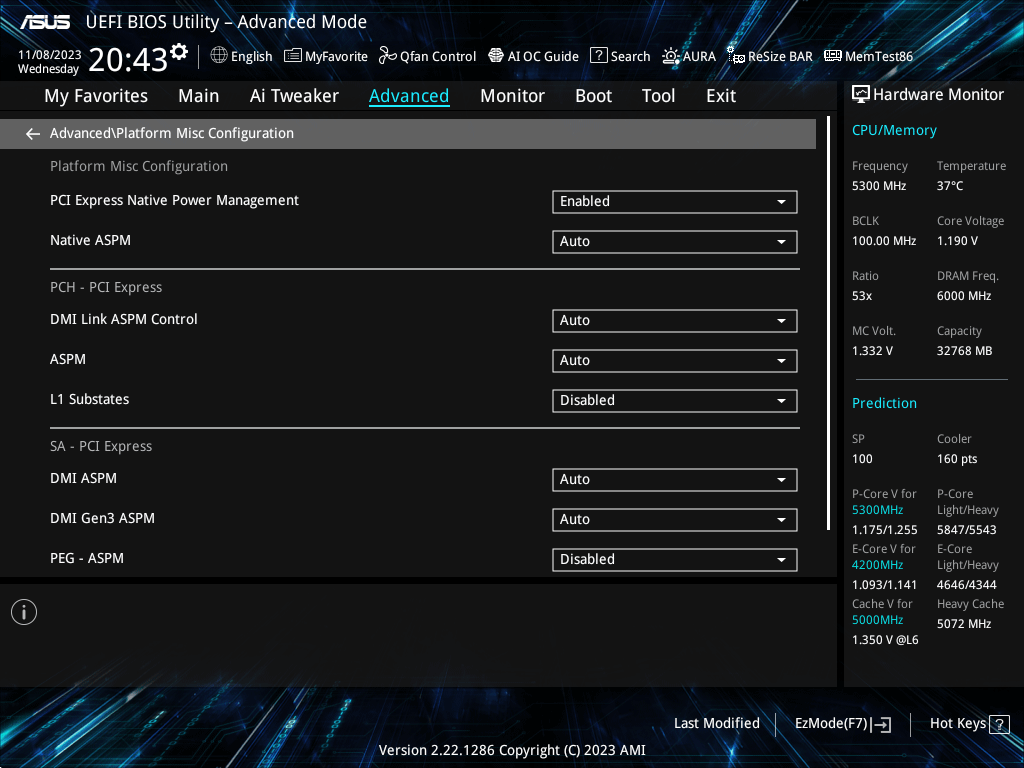
Task: Open PCI Express Native Power Management dropdown
Action: [x=675, y=202]
